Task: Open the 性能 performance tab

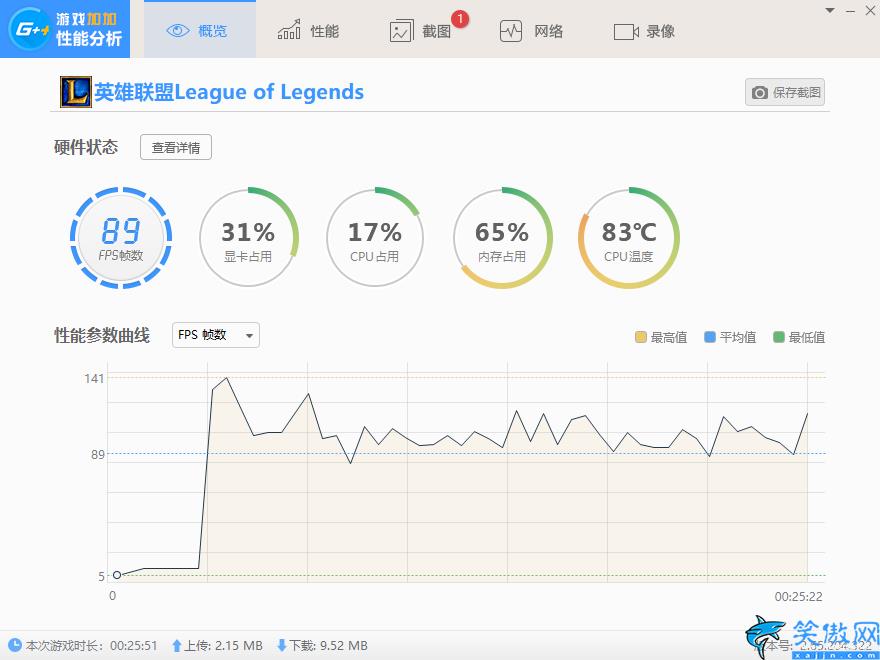Action: 308,30
